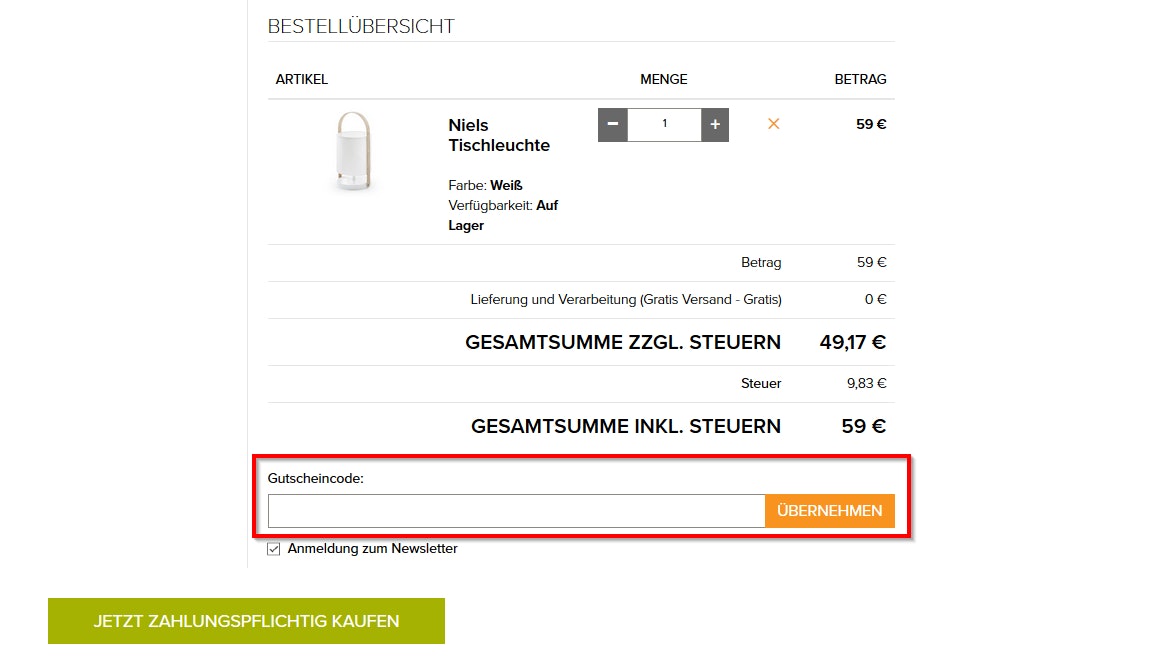The width and height of the screenshot is (1170, 667).
Task: Click the 9,83 € tax amount
Action: click(x=866, y=384)
